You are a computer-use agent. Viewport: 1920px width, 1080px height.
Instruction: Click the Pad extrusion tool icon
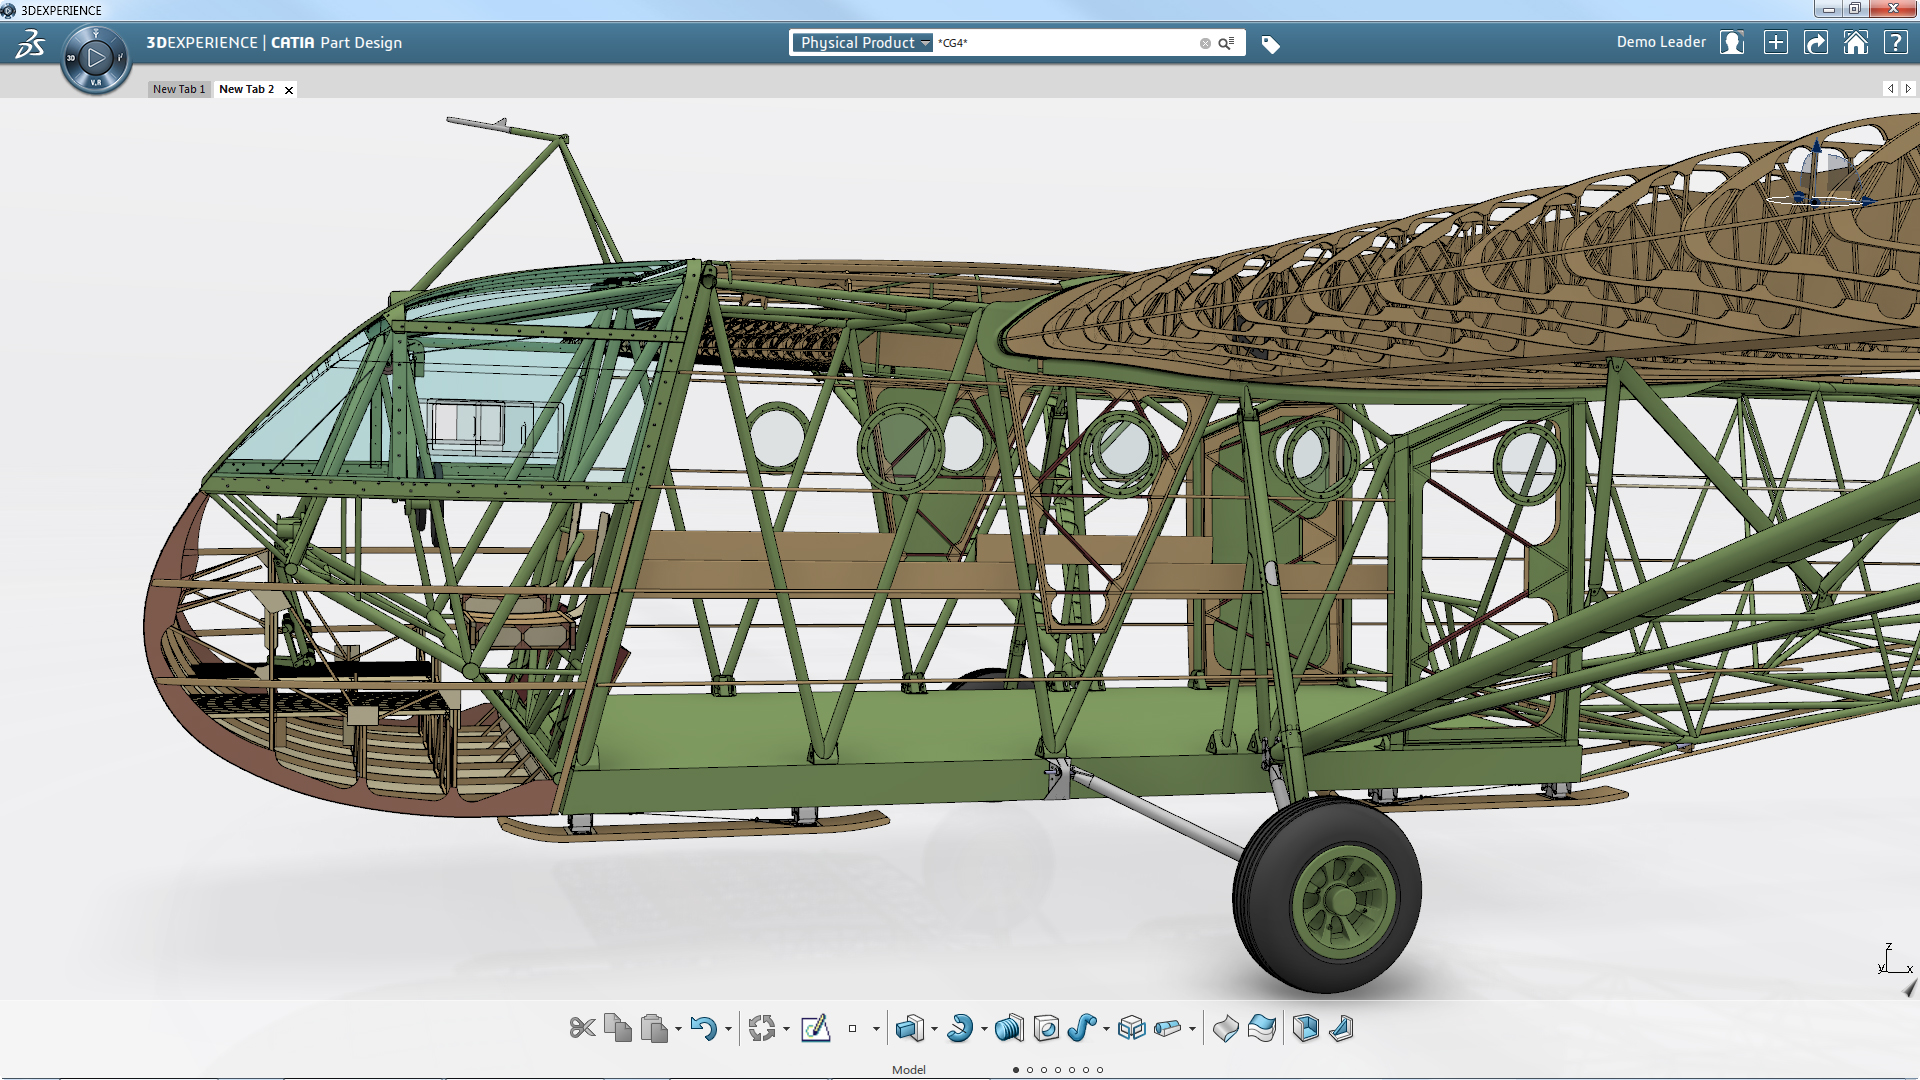[909, 1028]
